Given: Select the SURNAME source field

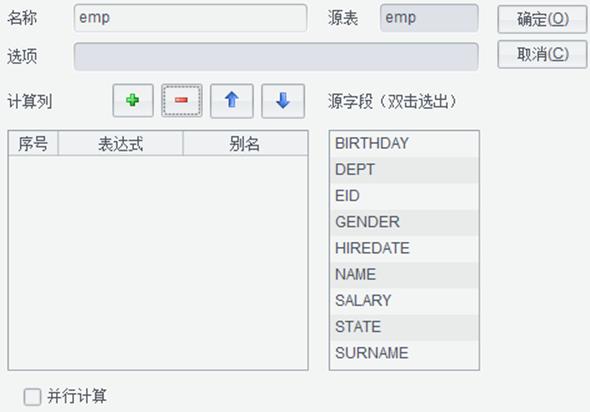Looking at the screenshot, I should 404,353.
